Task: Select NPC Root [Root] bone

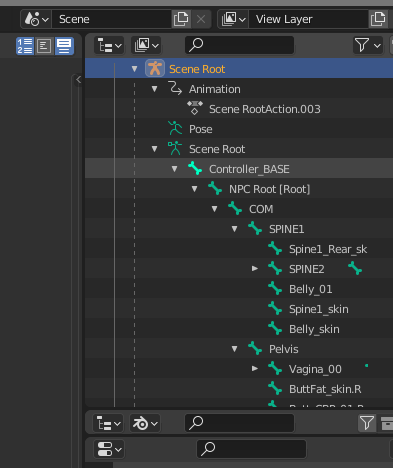Action: click(269, 189)
